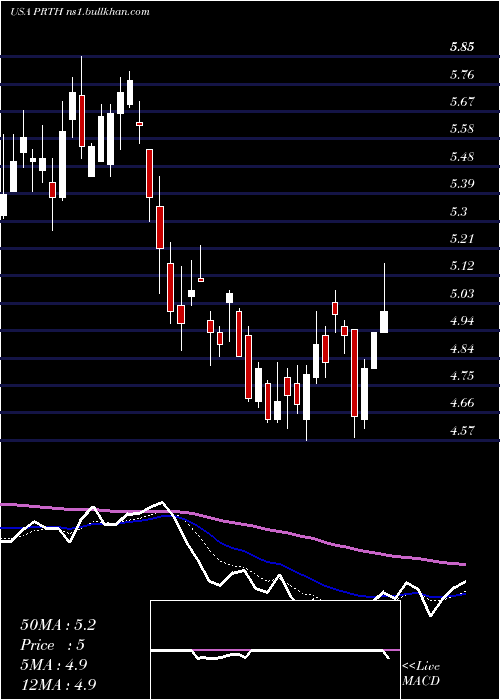Image resolution: width=500 pixels, height=700 pixels.
Task: Click the 5.12 price axis label
Action: click(462, 266)
